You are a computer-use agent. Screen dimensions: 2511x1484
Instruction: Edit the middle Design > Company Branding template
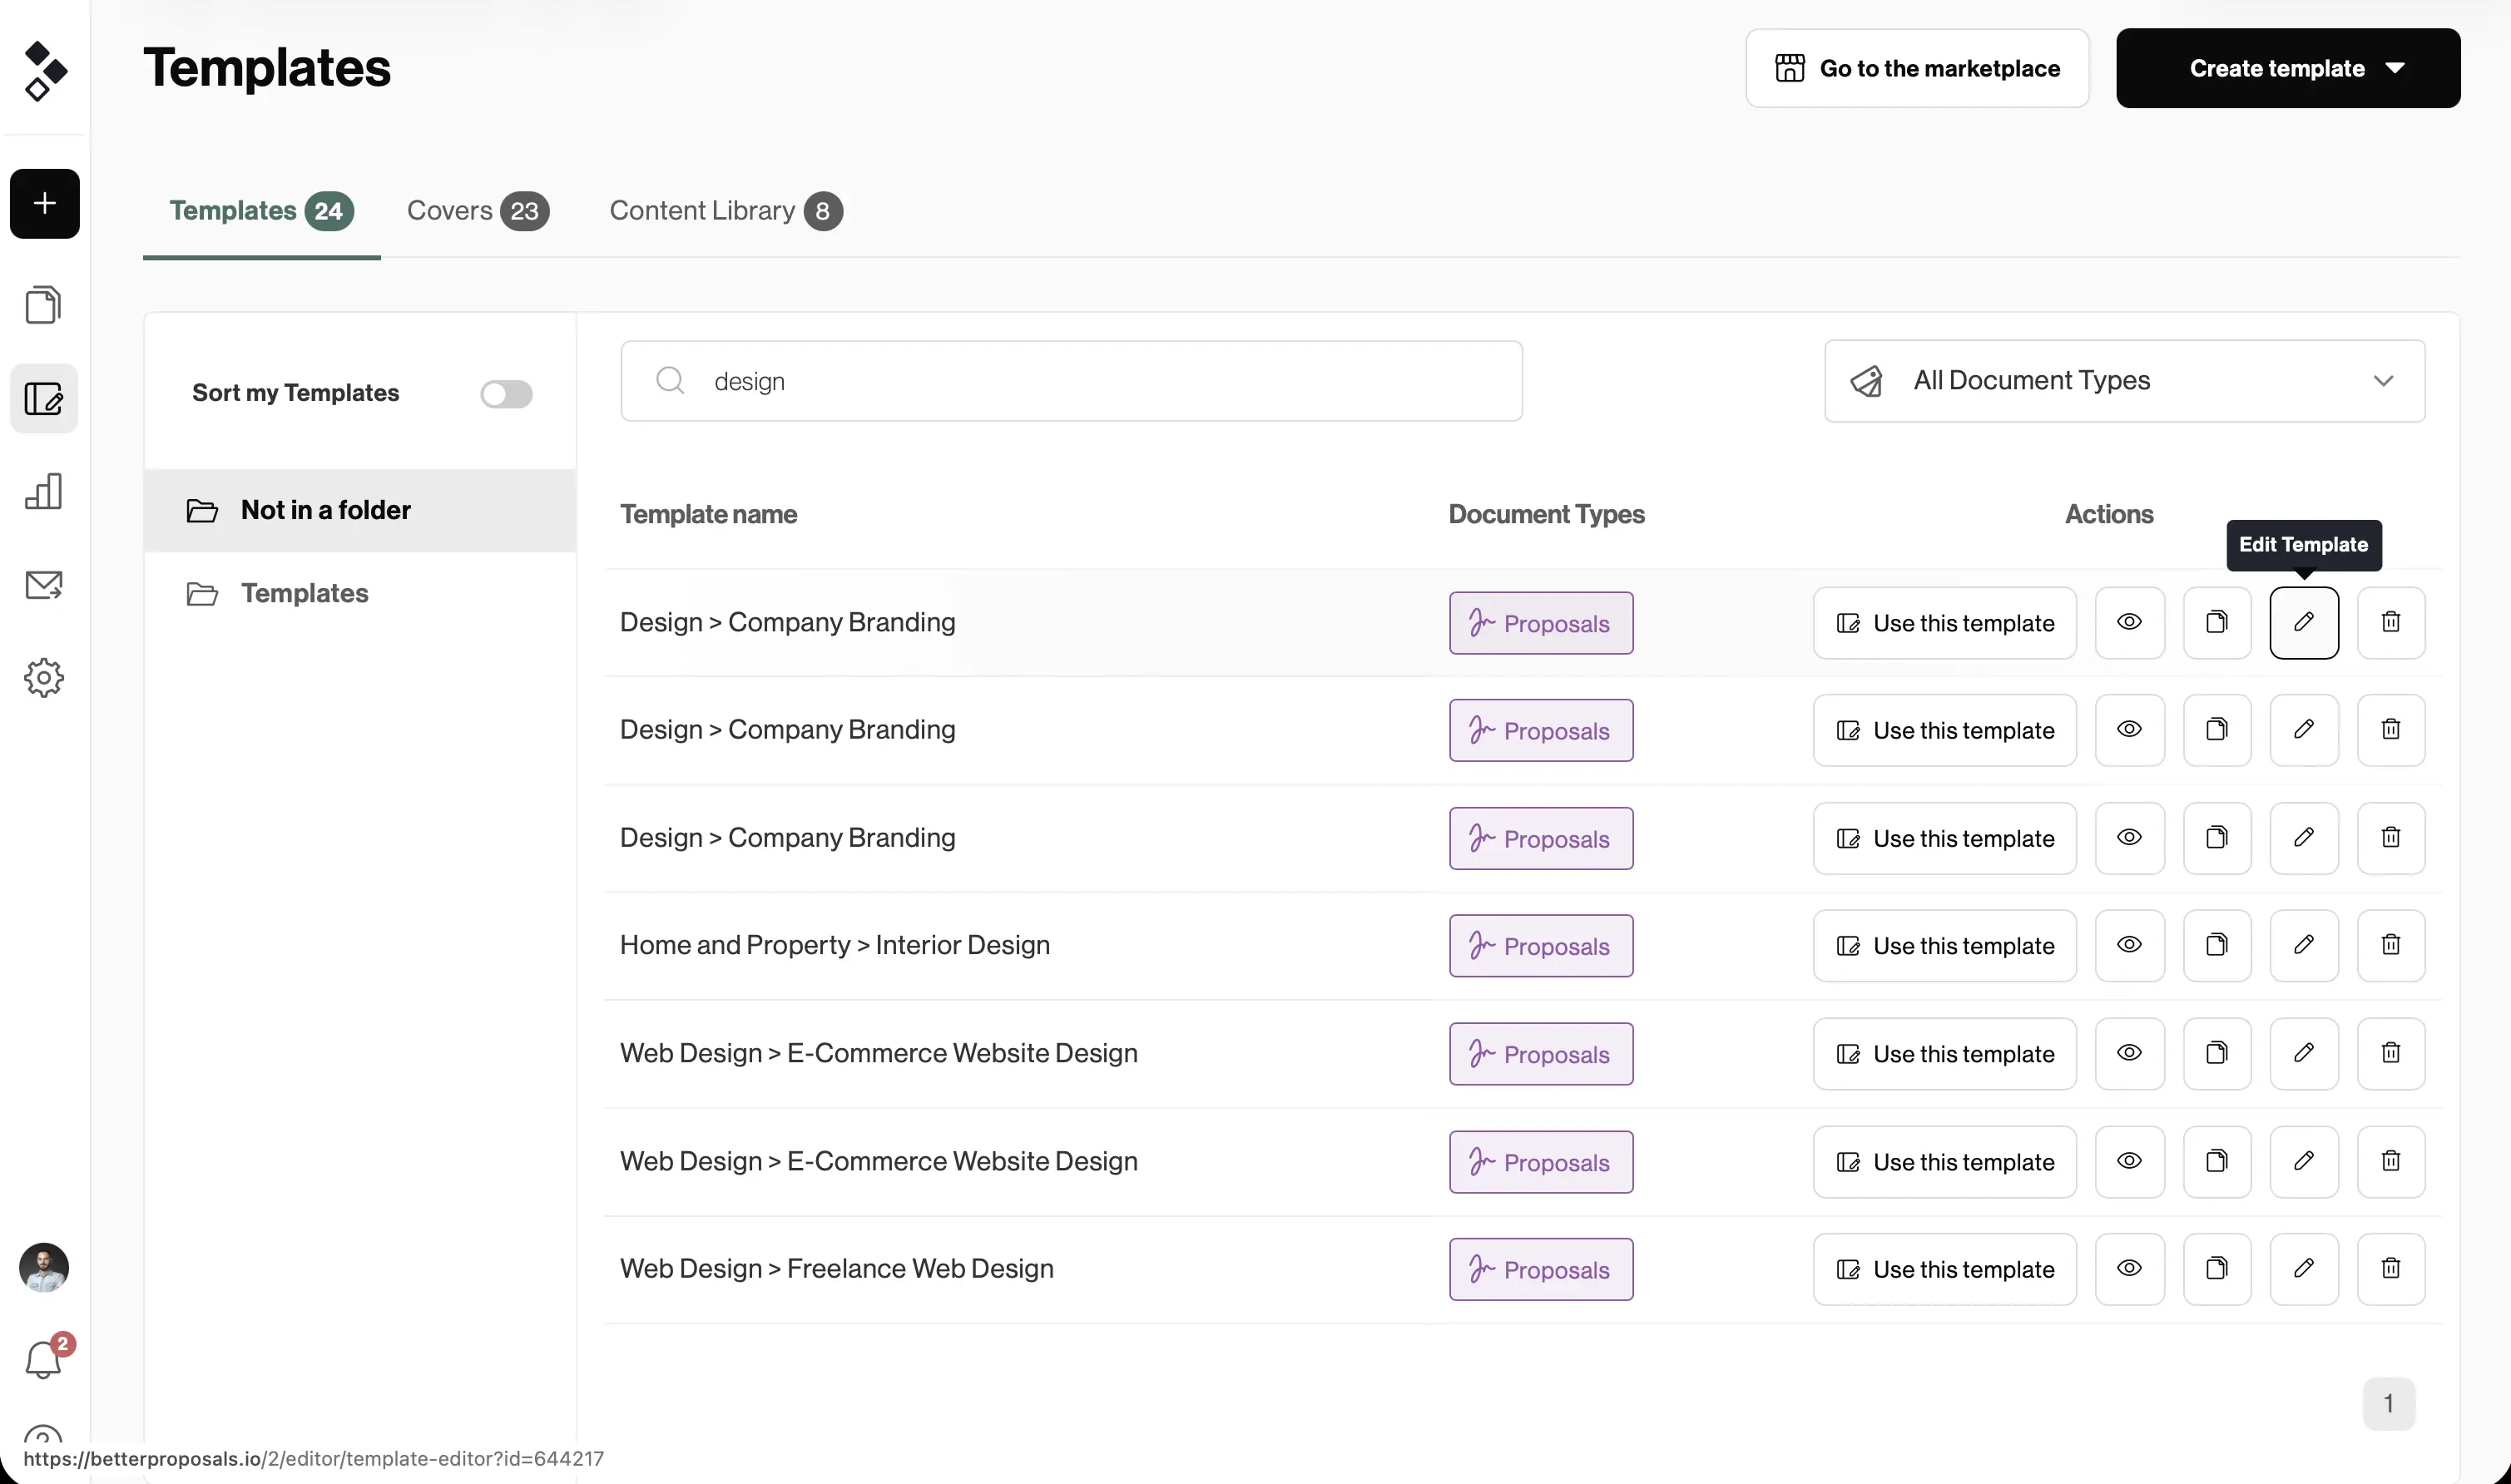(x=2304, y=731)
